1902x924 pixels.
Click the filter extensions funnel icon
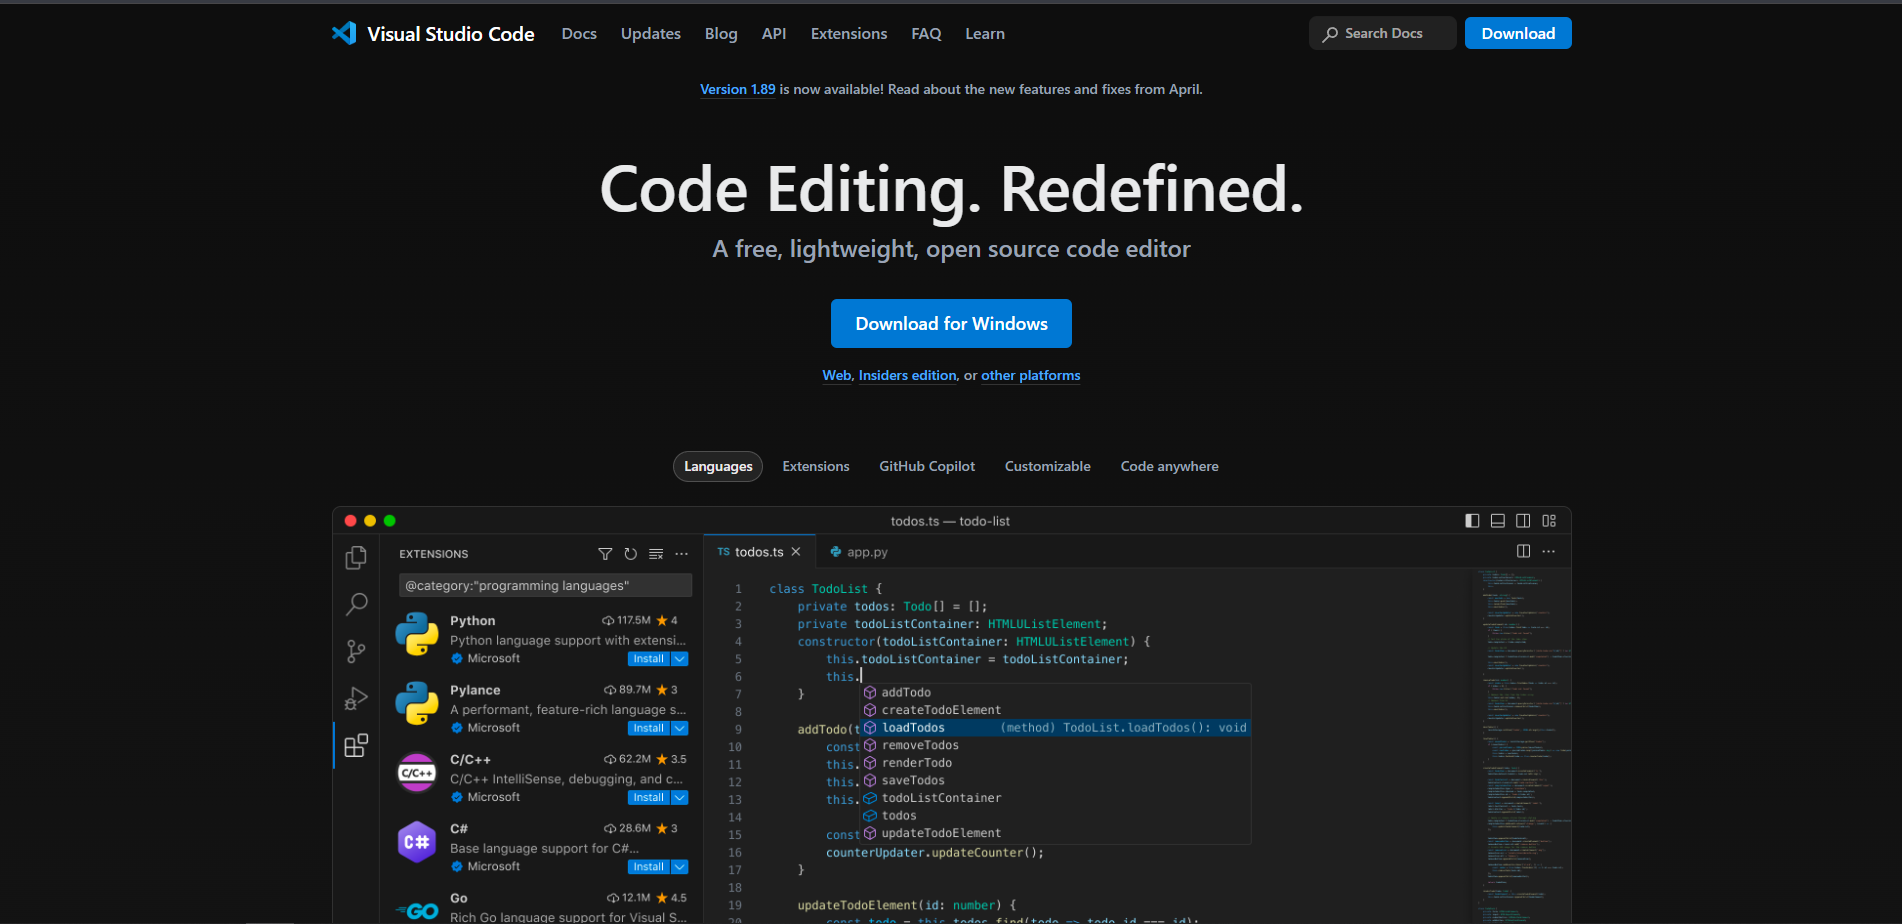[x=605, y=554]
